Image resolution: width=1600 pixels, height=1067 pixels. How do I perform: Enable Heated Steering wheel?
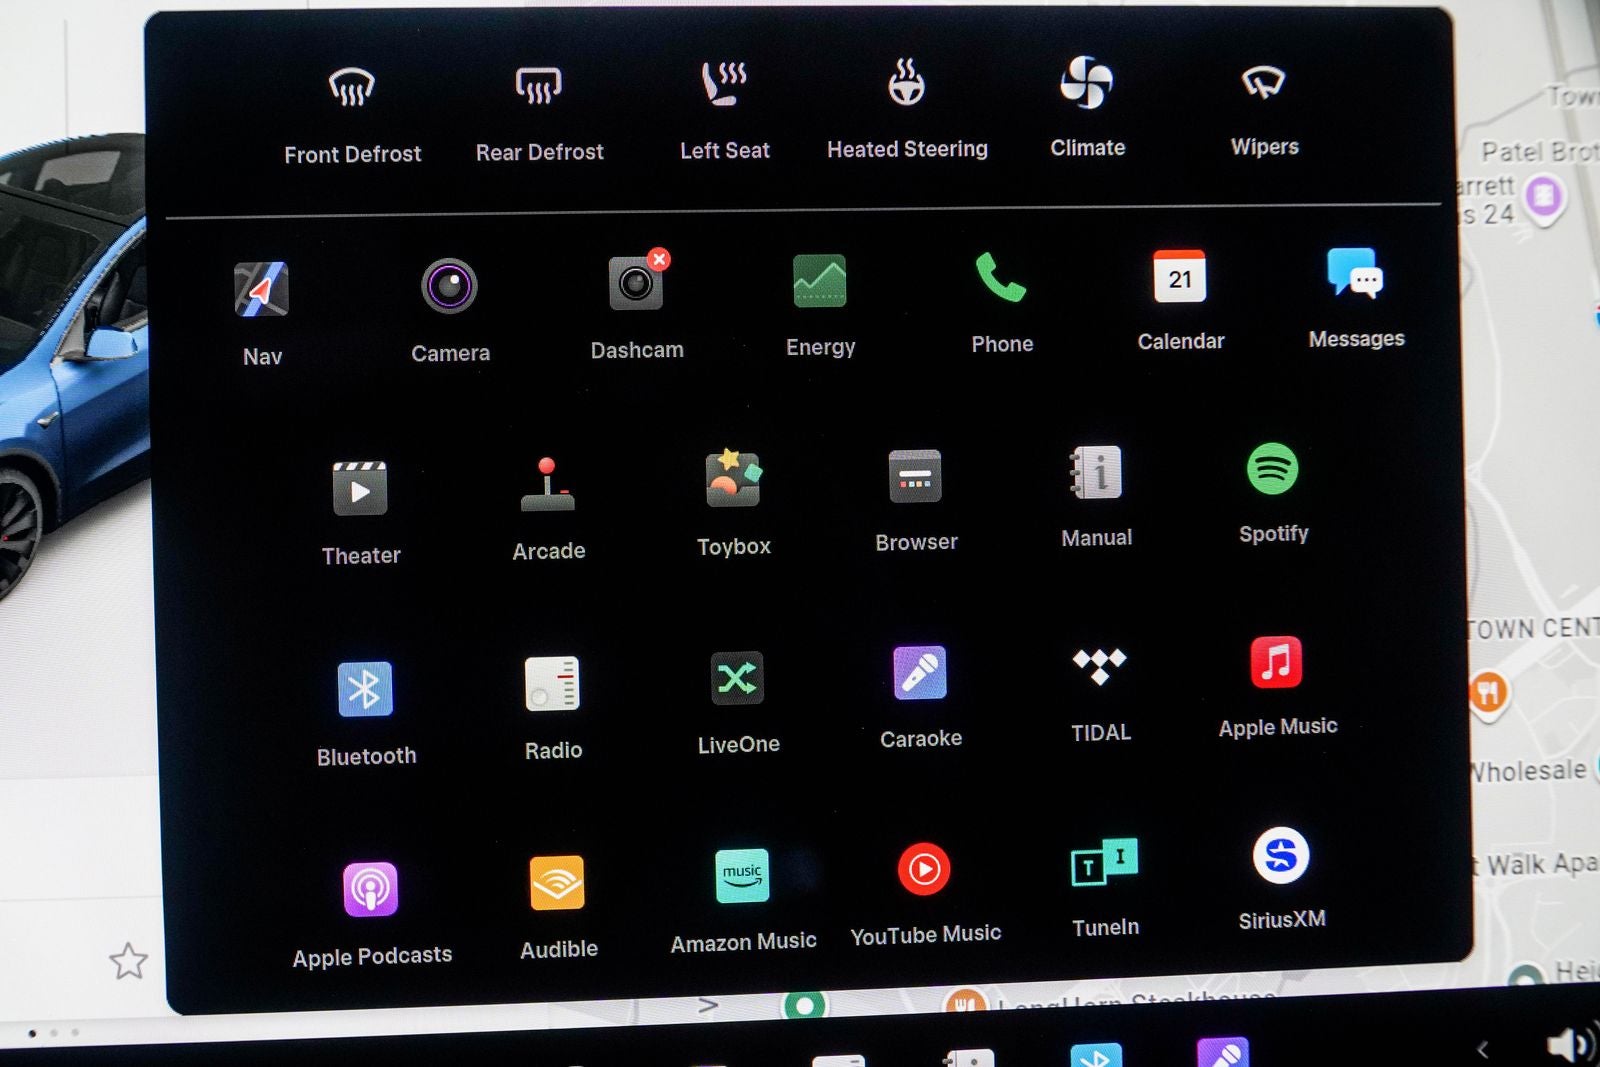pos(906,84)
